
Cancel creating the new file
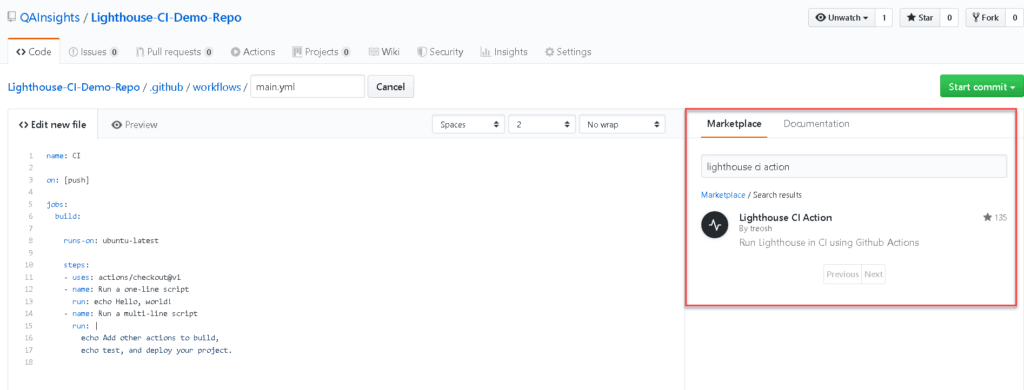(391, 86)
